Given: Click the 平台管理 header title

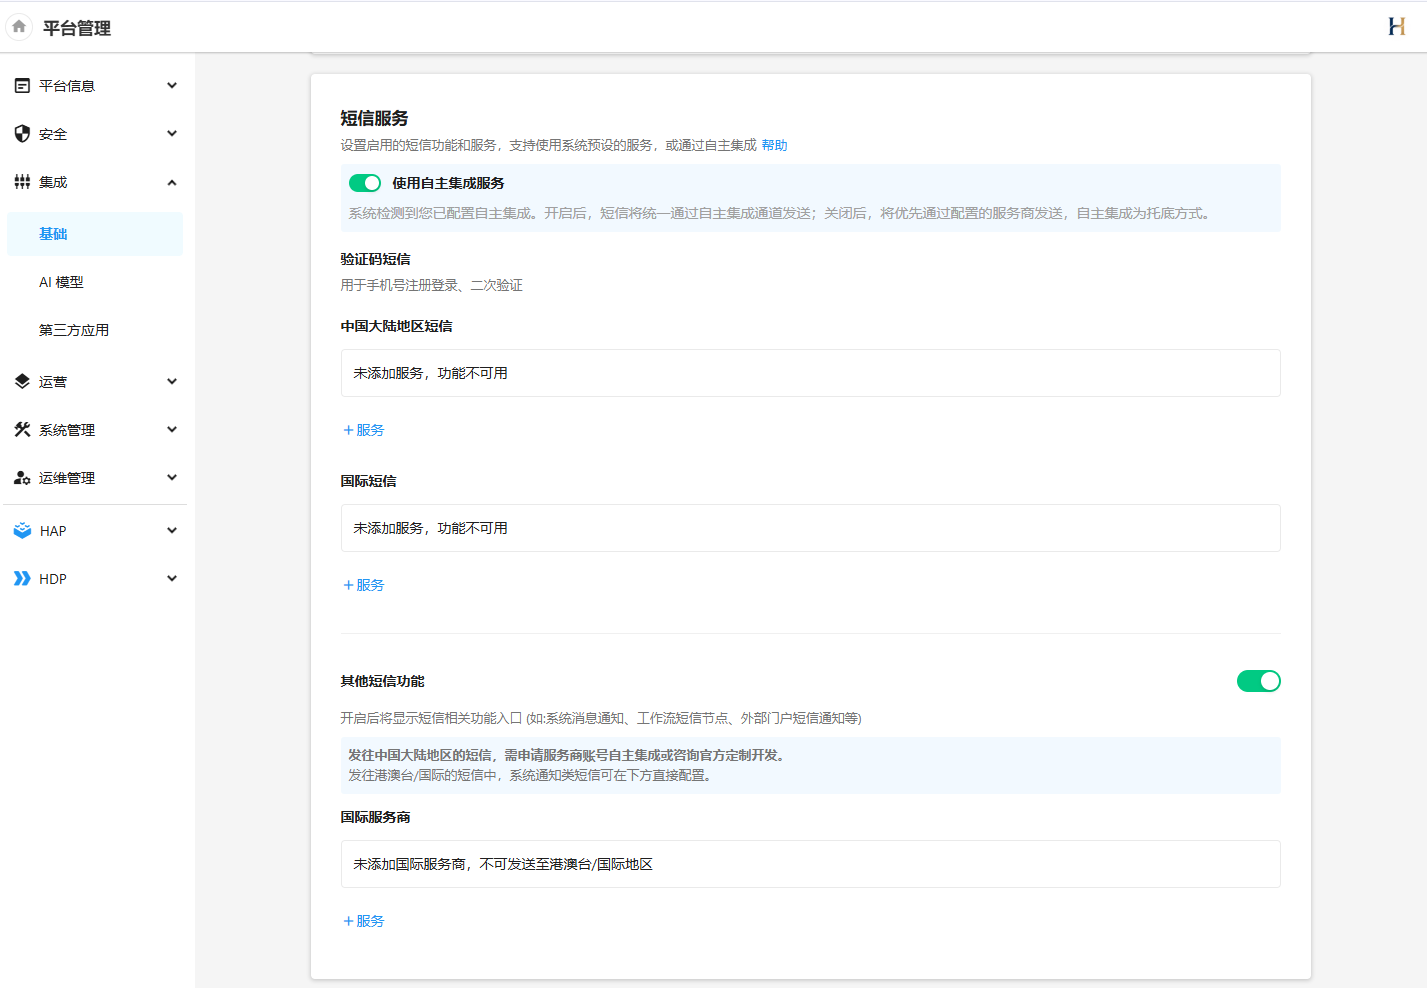Looking at the screenshot, I should coord(77,28).
